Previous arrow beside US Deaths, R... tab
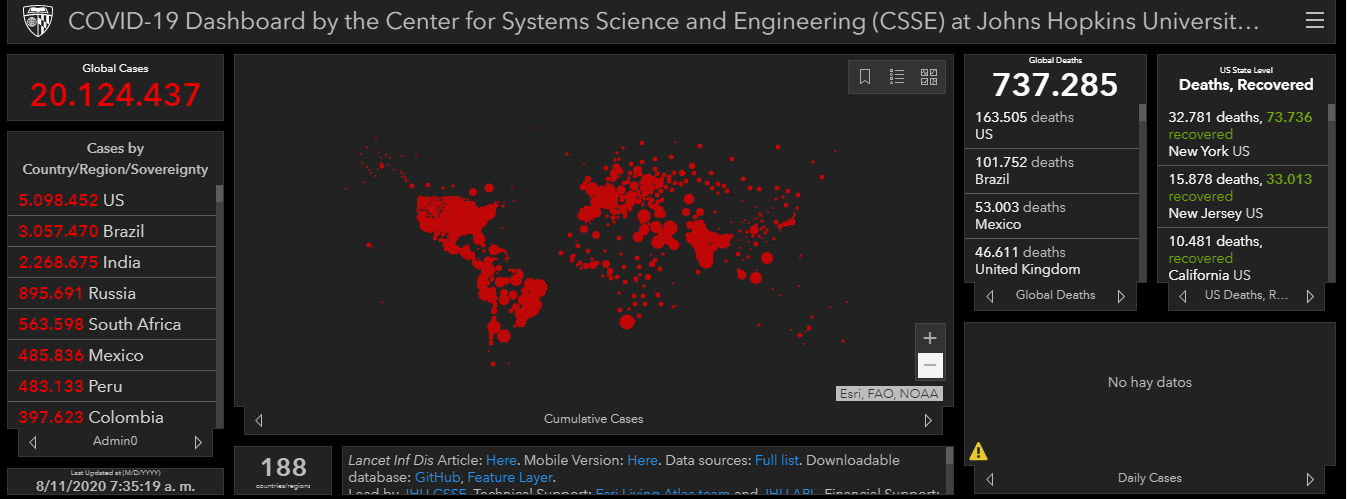1347x499 pixels. pyautogui.click(x=1183, y=296)
